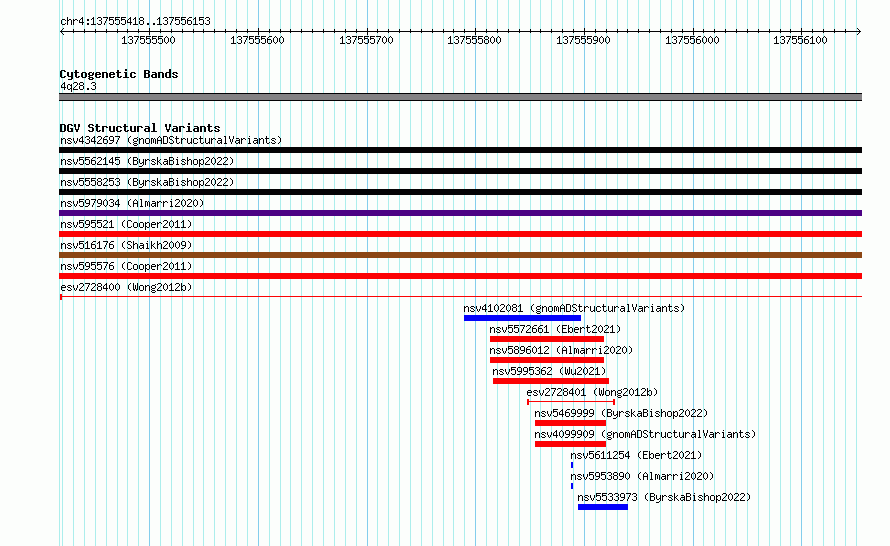This screenshot has width=890, height=546.
Task: Click the Cytogenetic Bands track title
Action: (x=119, y=74)
